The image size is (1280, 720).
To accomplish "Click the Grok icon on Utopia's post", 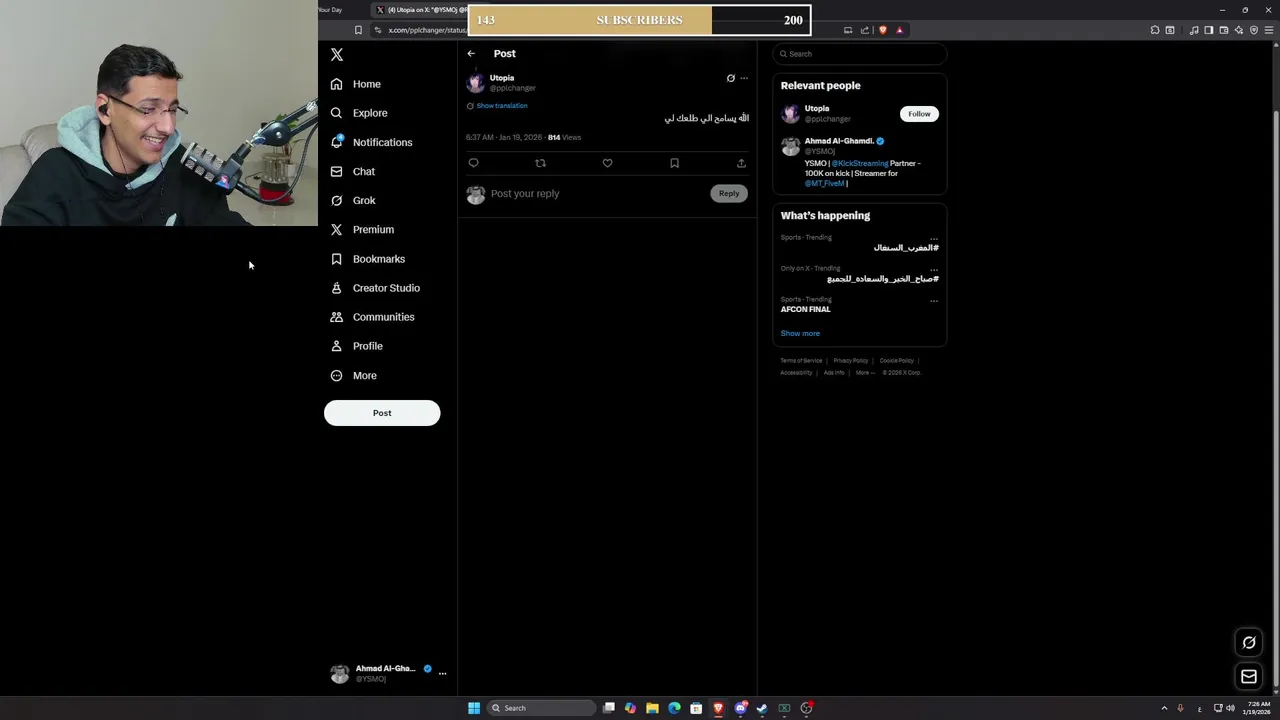I will pyautogui.click(x=730, y=78).
